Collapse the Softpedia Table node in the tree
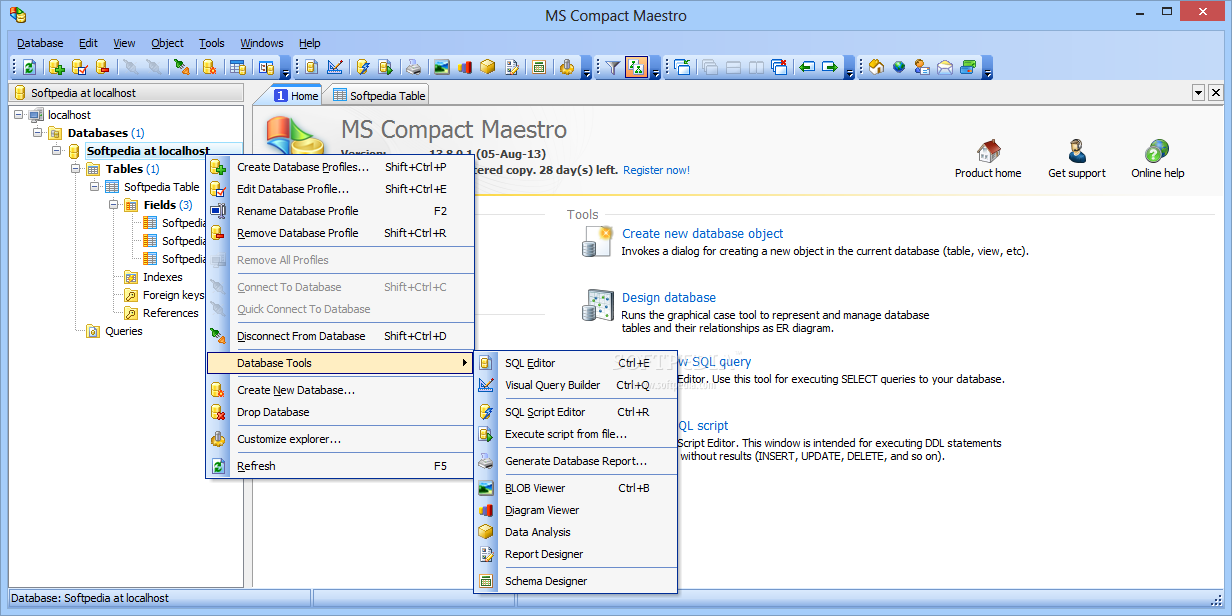The height and width of the screenshot is (616, 1232). [x=94, y=187]
